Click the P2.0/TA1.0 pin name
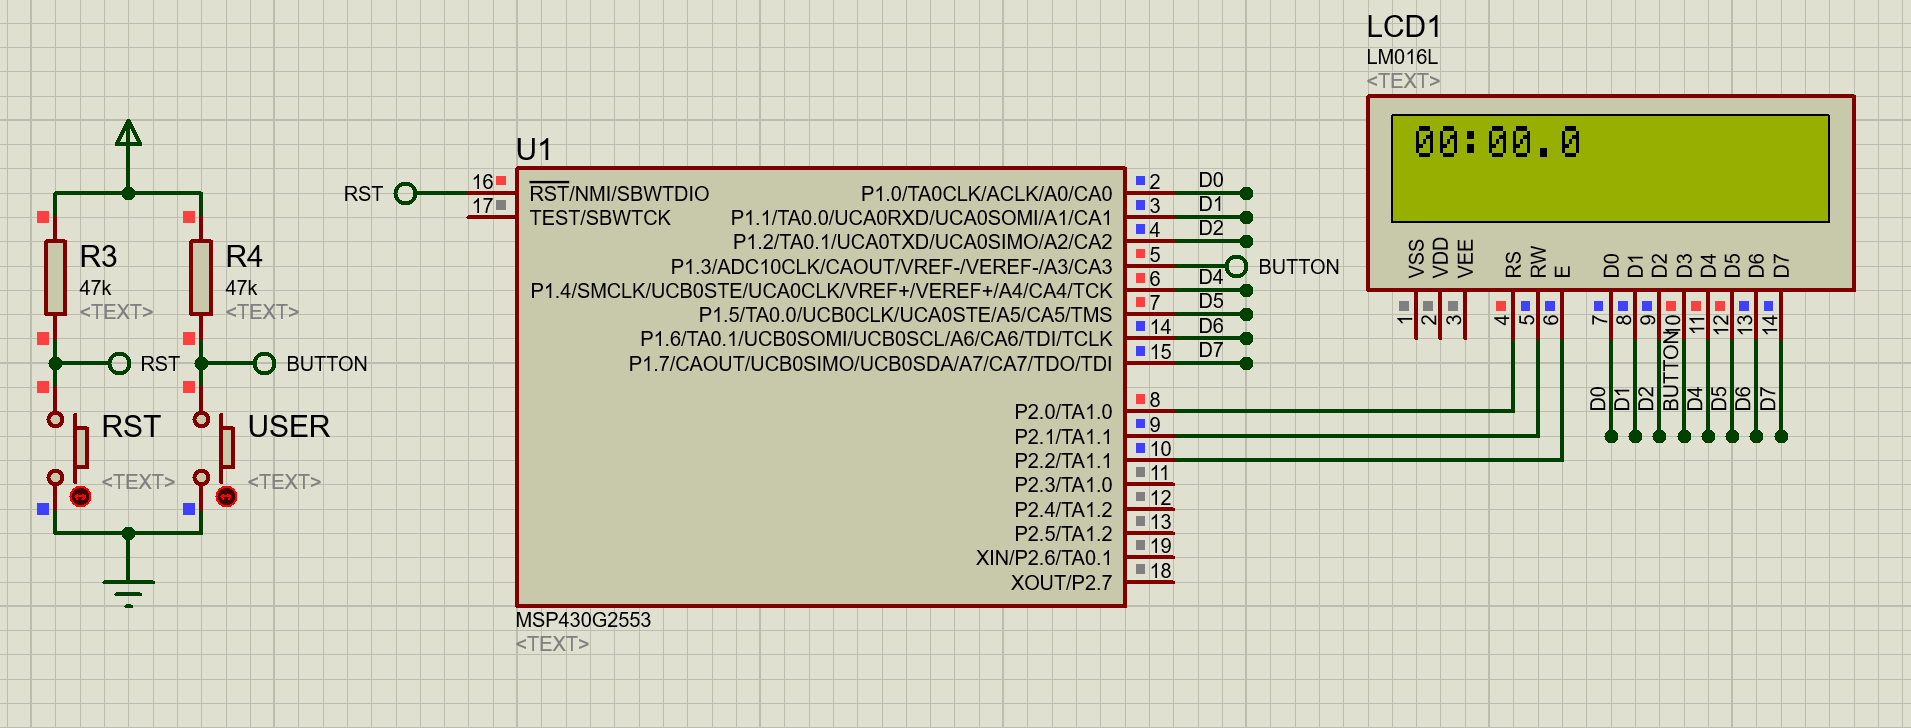Viewport: 1911px width, 728px height. (x=1063, y=412)
